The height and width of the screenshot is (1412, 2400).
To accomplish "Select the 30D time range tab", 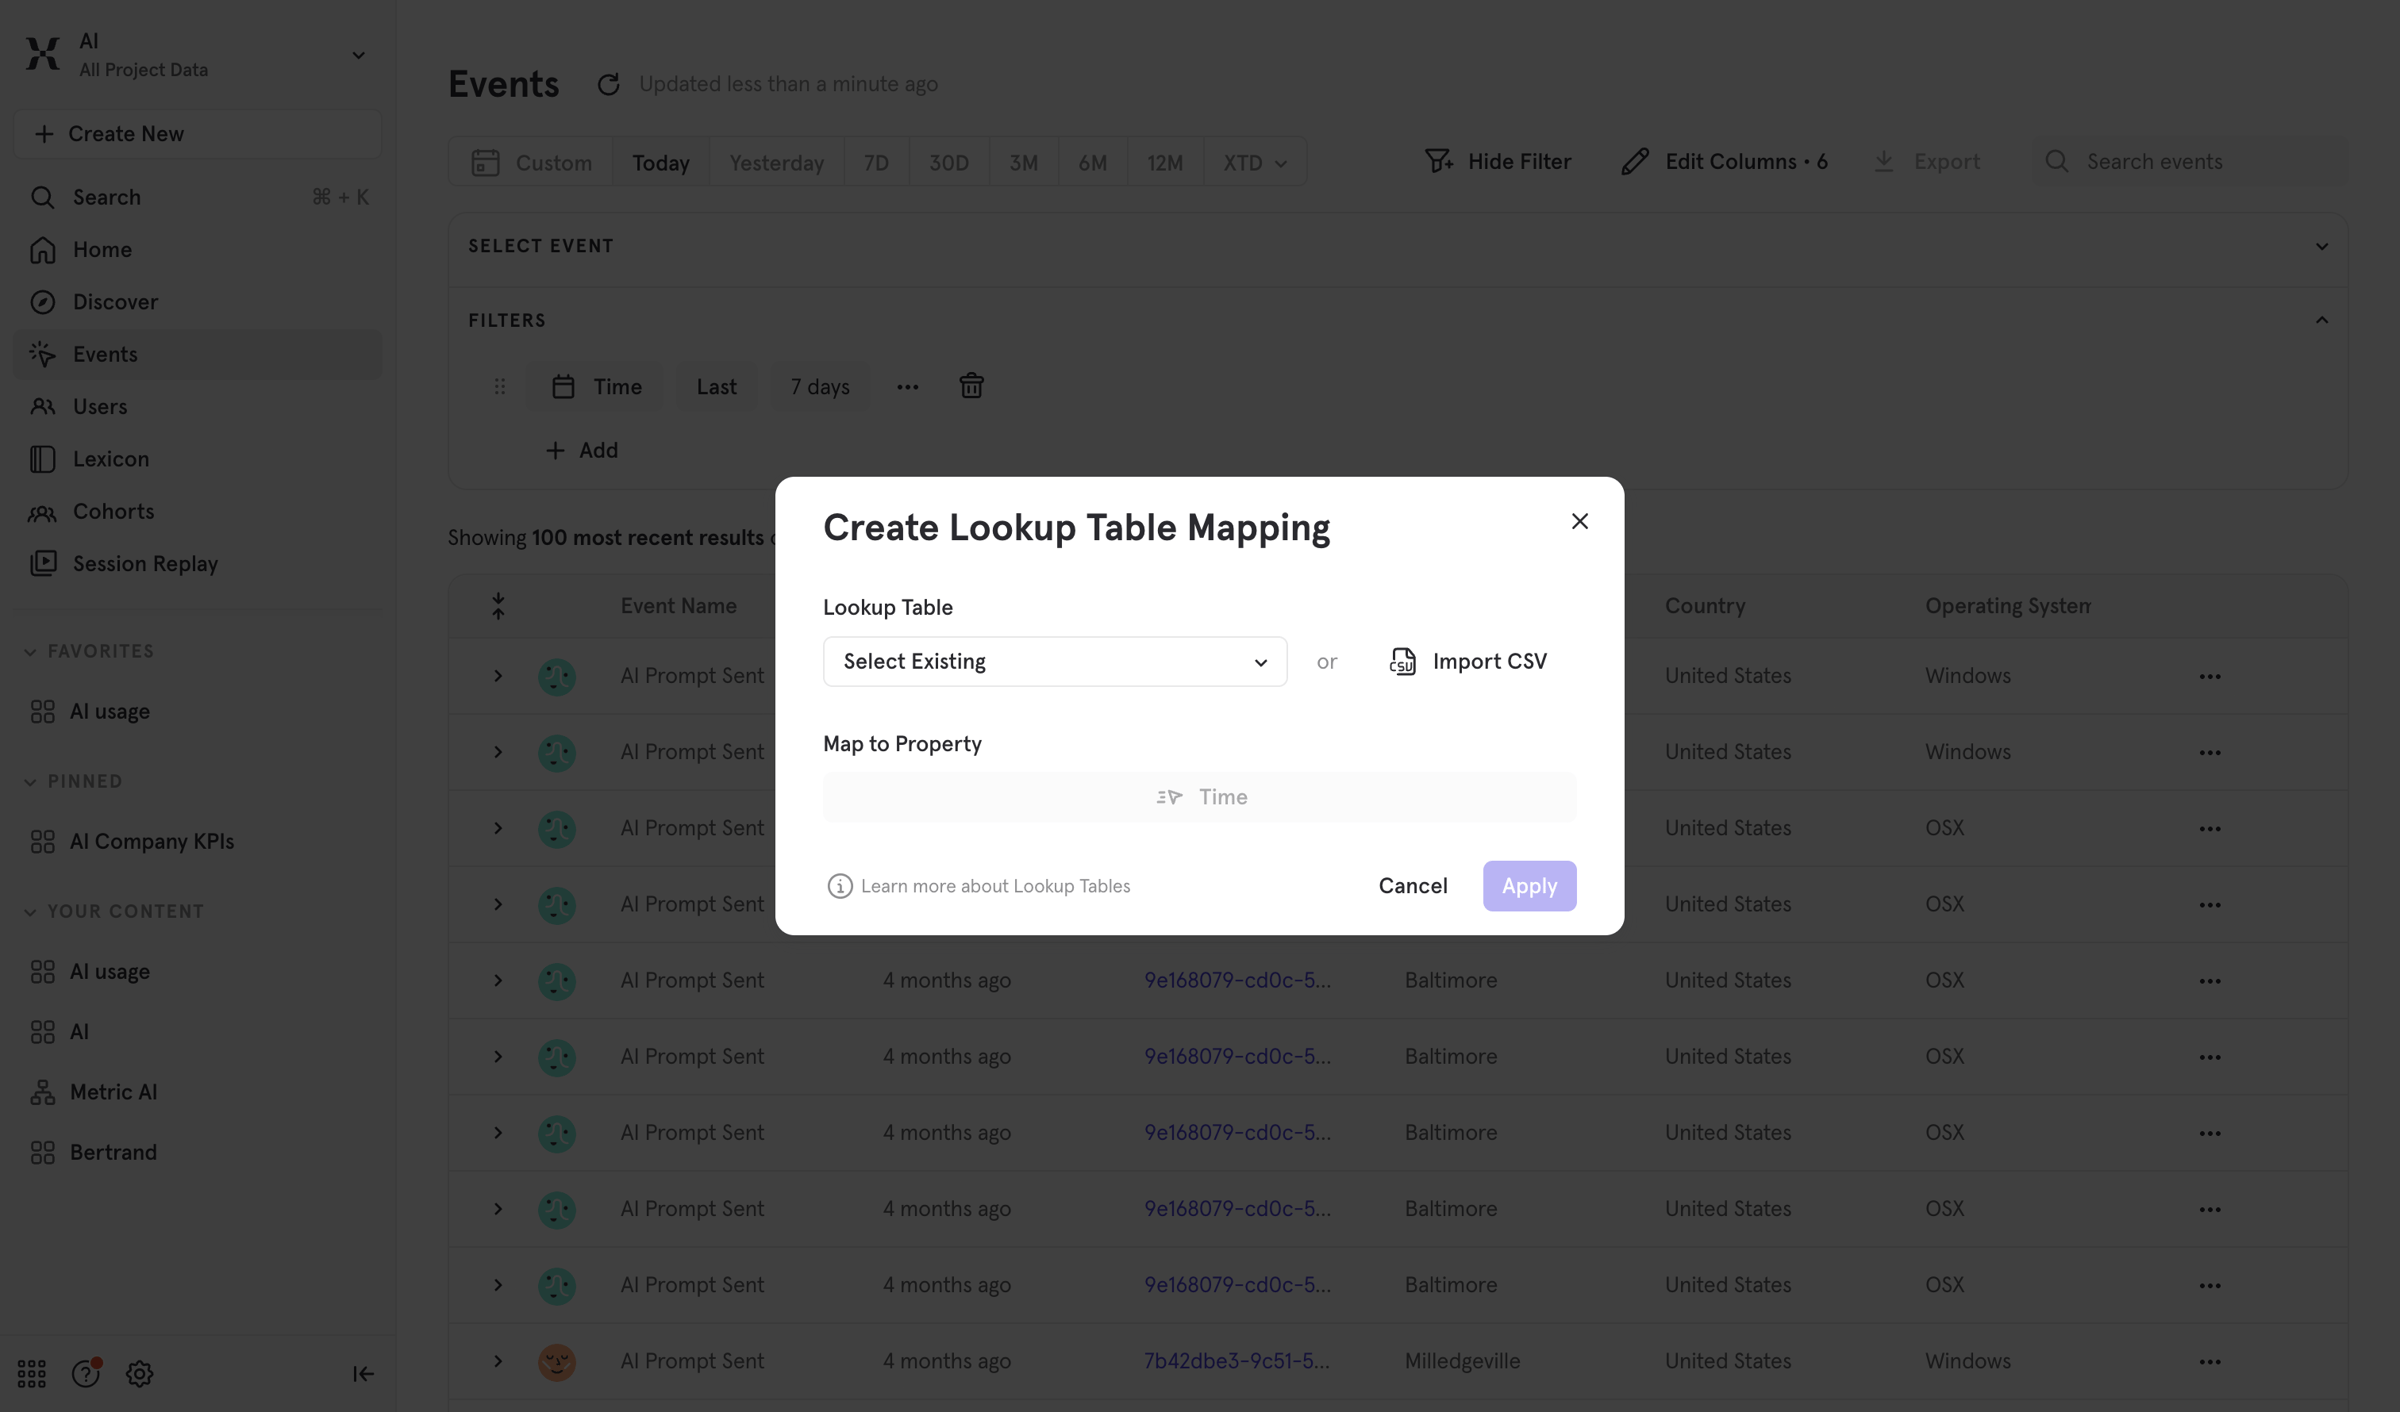I will (948, 162).
